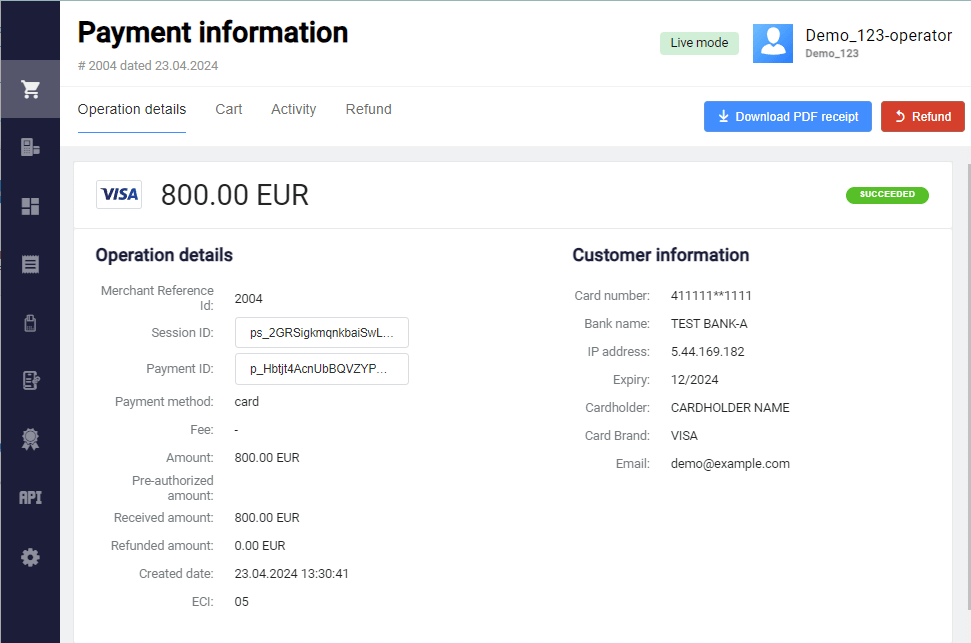This screenshot has width=971, height=643.
Task: Click the Live mode badge
Action: pos(699,43)
